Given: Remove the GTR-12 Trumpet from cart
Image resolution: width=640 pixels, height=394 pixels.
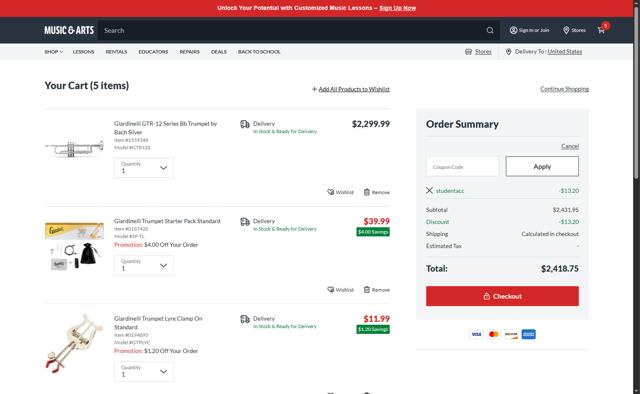Looking at the screenshot, I should [x=377, y=192].
